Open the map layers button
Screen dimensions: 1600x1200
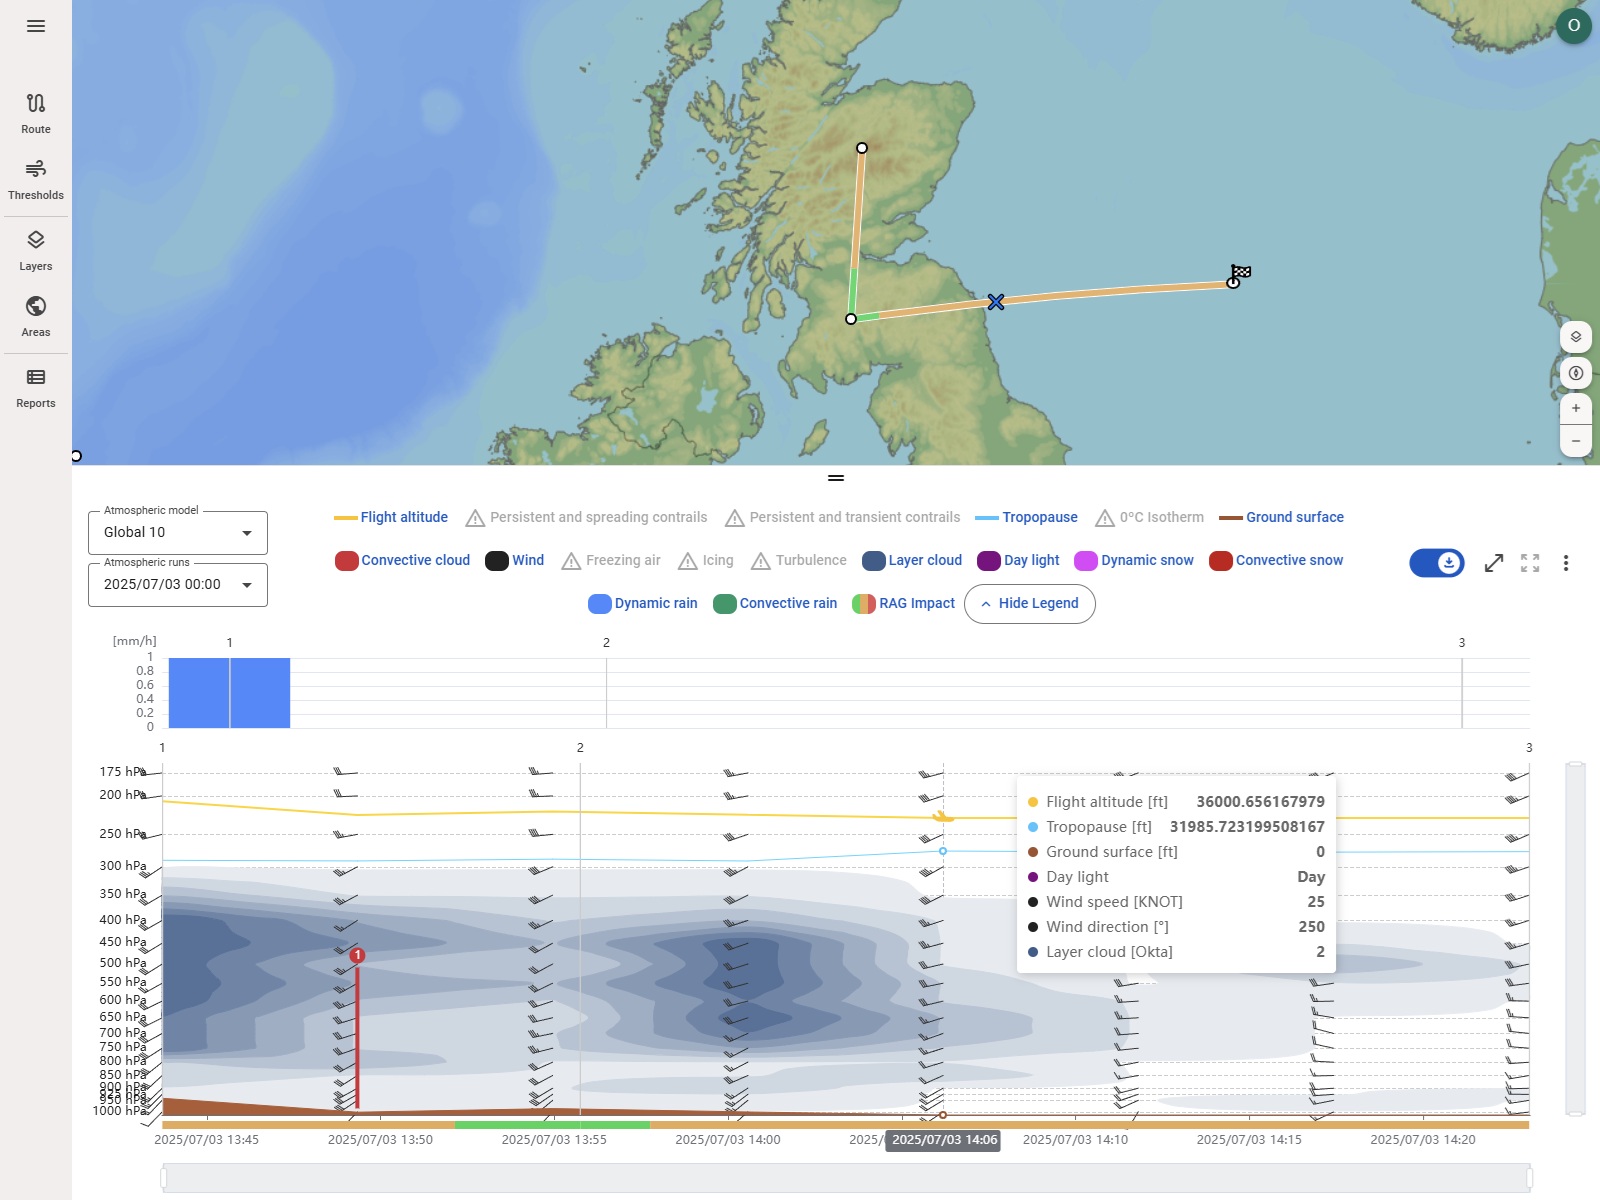(1576, 337)
